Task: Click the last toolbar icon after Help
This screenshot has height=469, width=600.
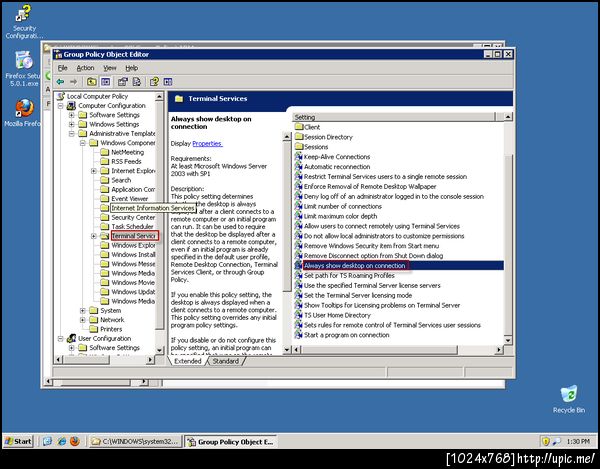Action: (168, 81)
